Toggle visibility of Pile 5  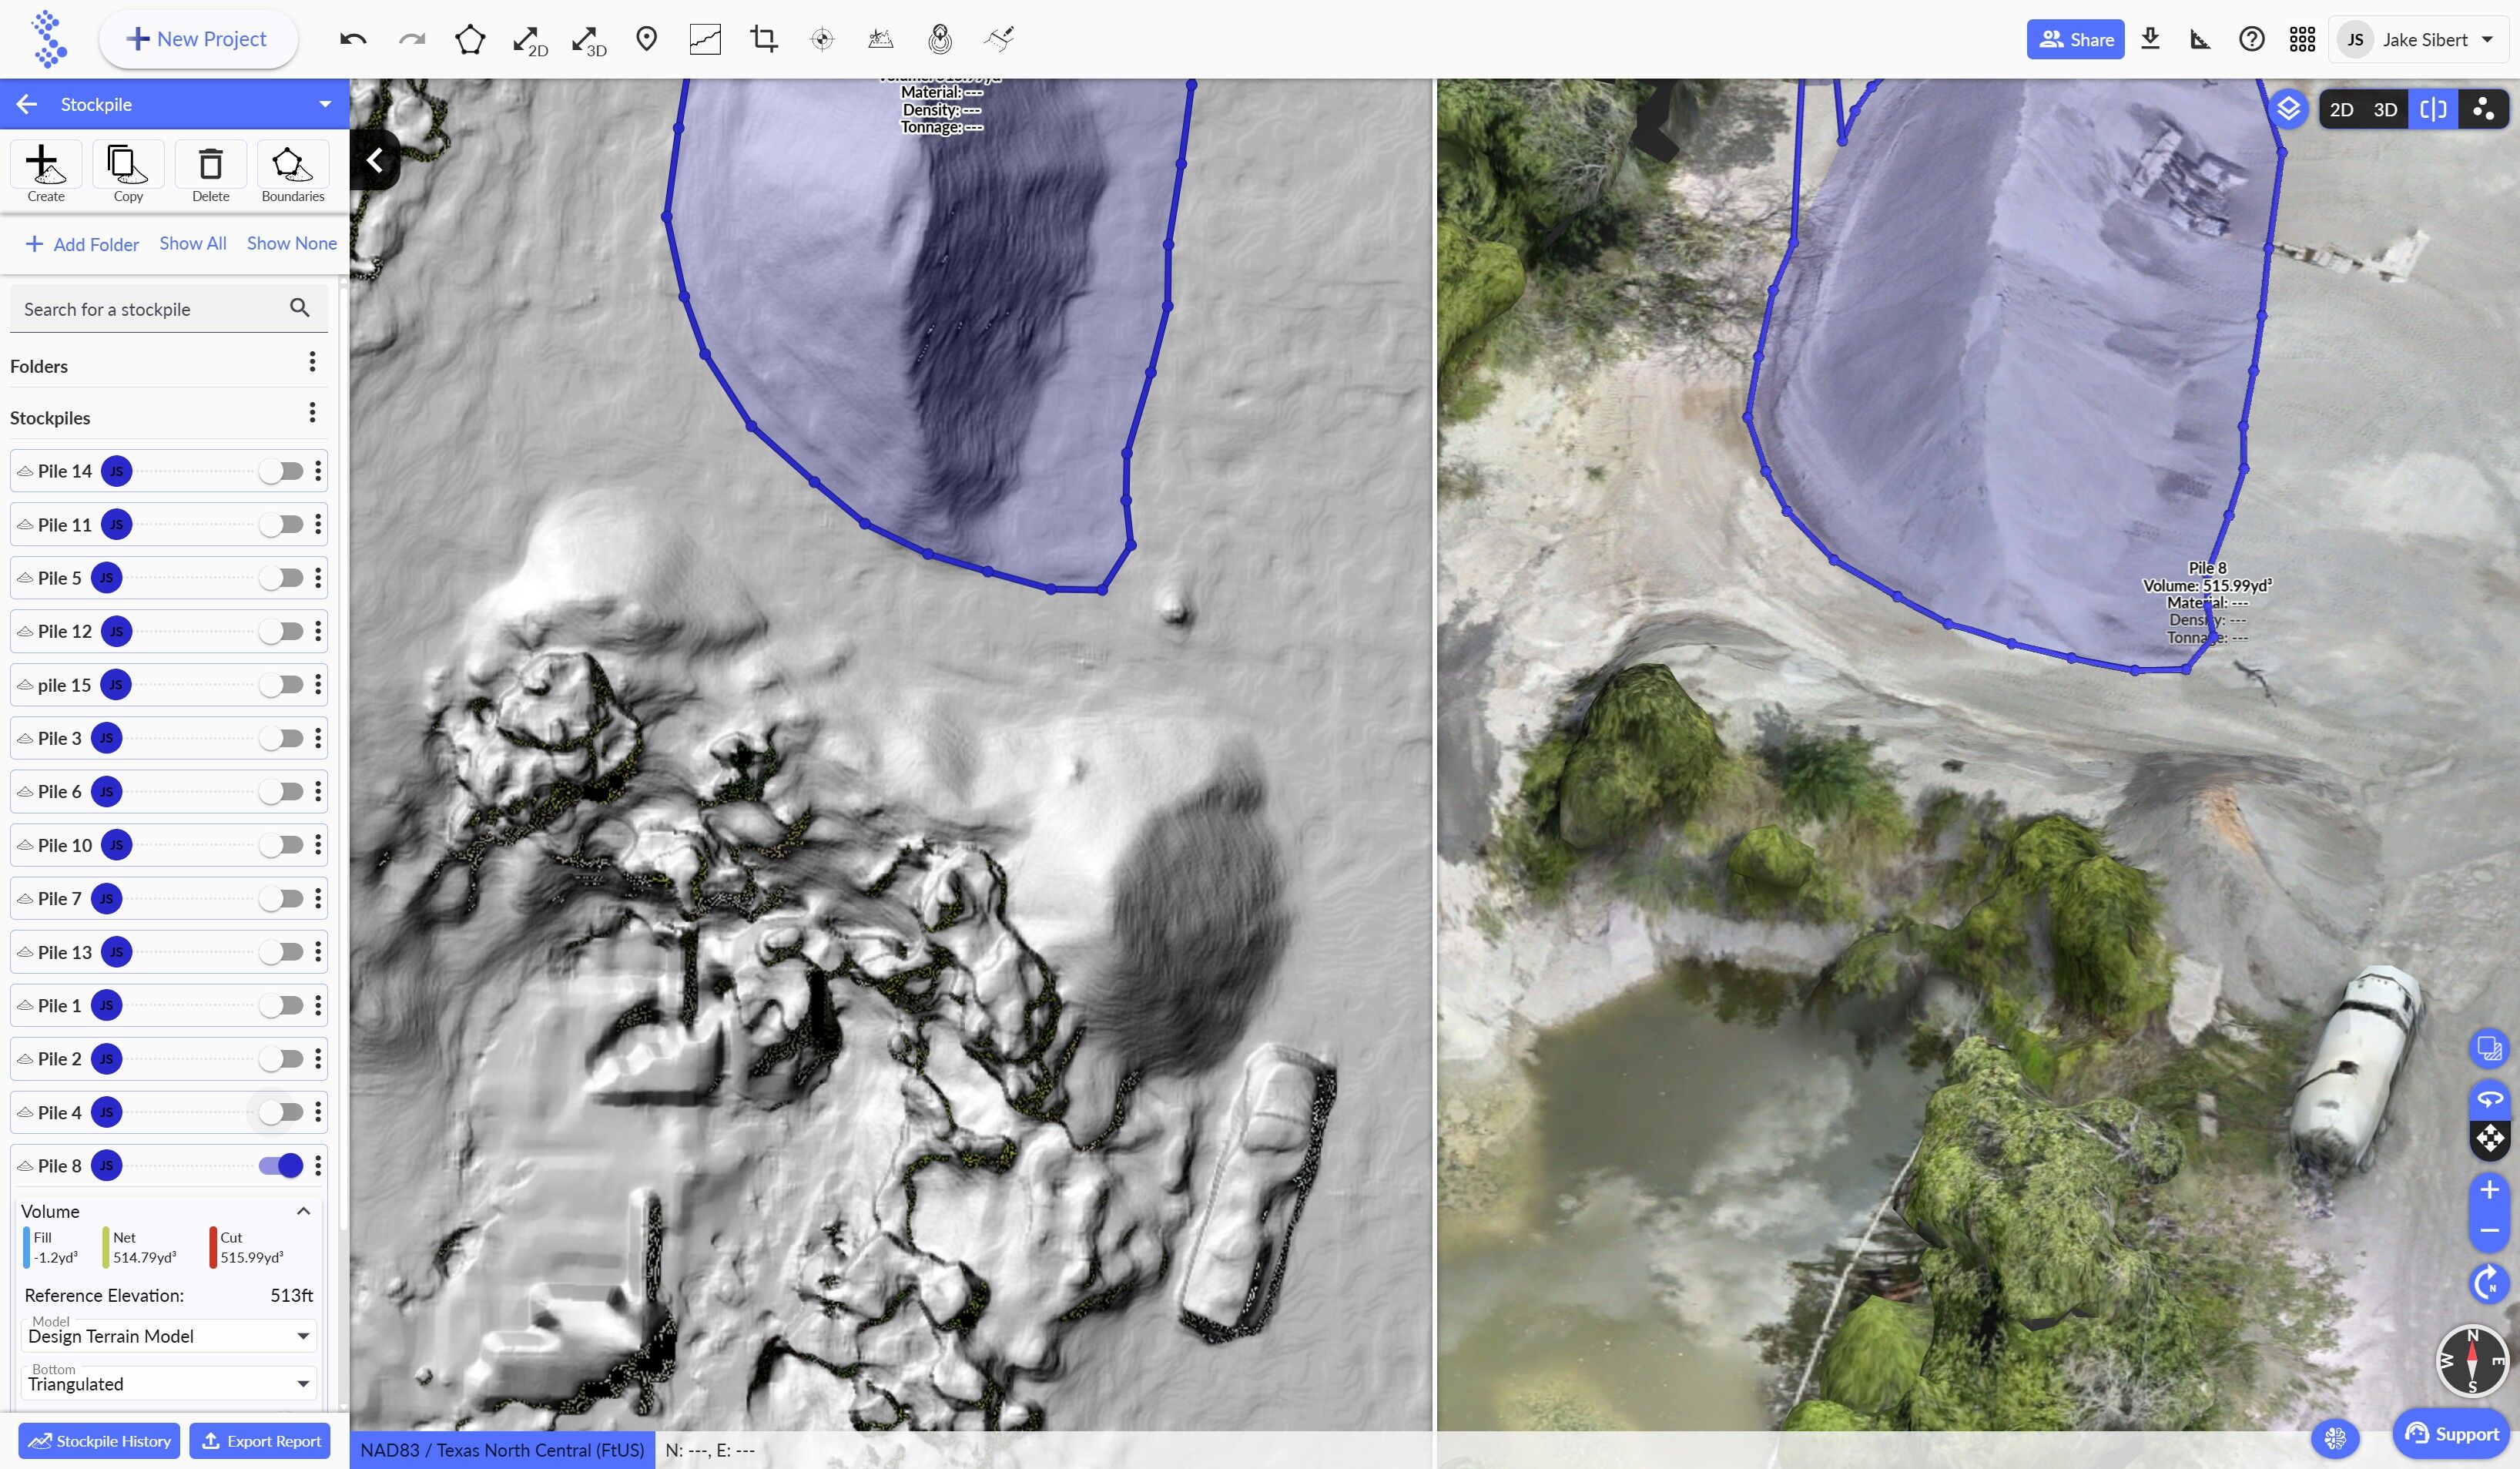tap(281, 578)
